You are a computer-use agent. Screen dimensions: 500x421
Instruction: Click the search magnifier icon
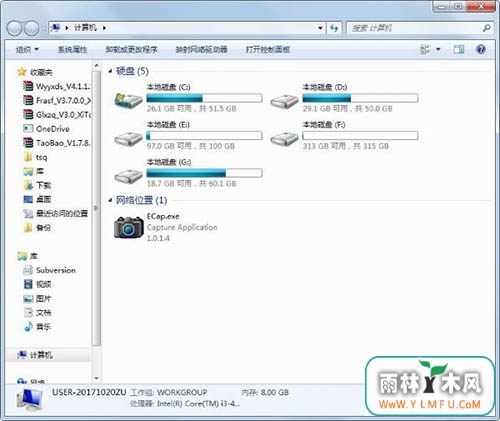click(x=487, y=28)
